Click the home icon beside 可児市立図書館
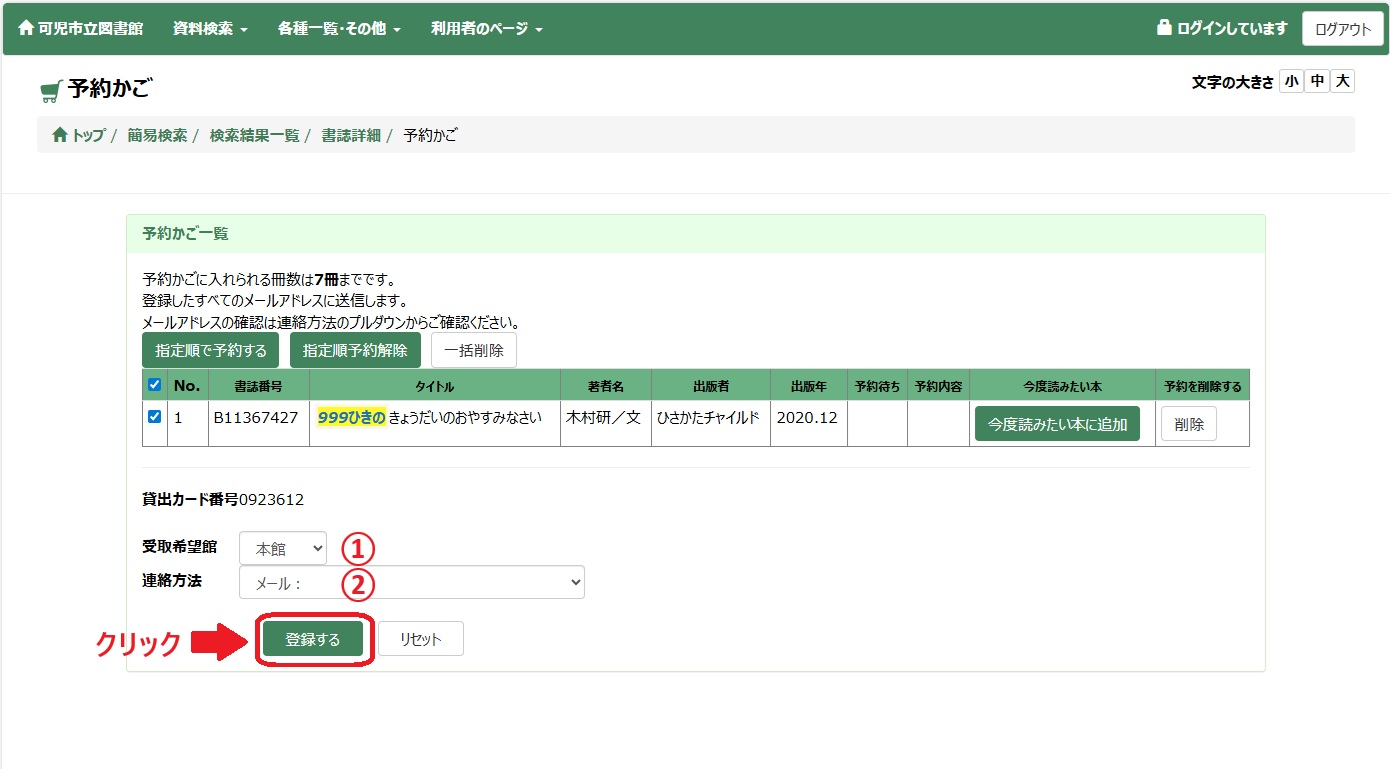 tap(26, 28)
